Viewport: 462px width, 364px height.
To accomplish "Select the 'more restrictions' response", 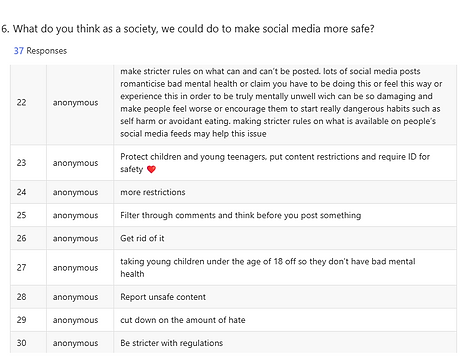I will [x=153, y=192].
